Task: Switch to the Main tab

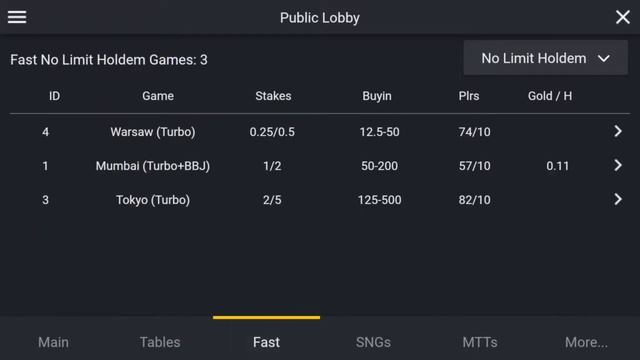Action: 53,342
